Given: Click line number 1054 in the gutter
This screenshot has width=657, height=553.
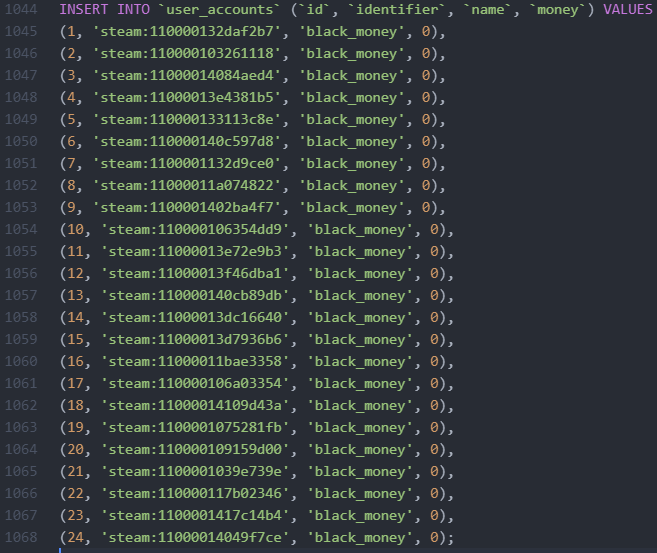Looking at the screenshot, I should 21,229.
